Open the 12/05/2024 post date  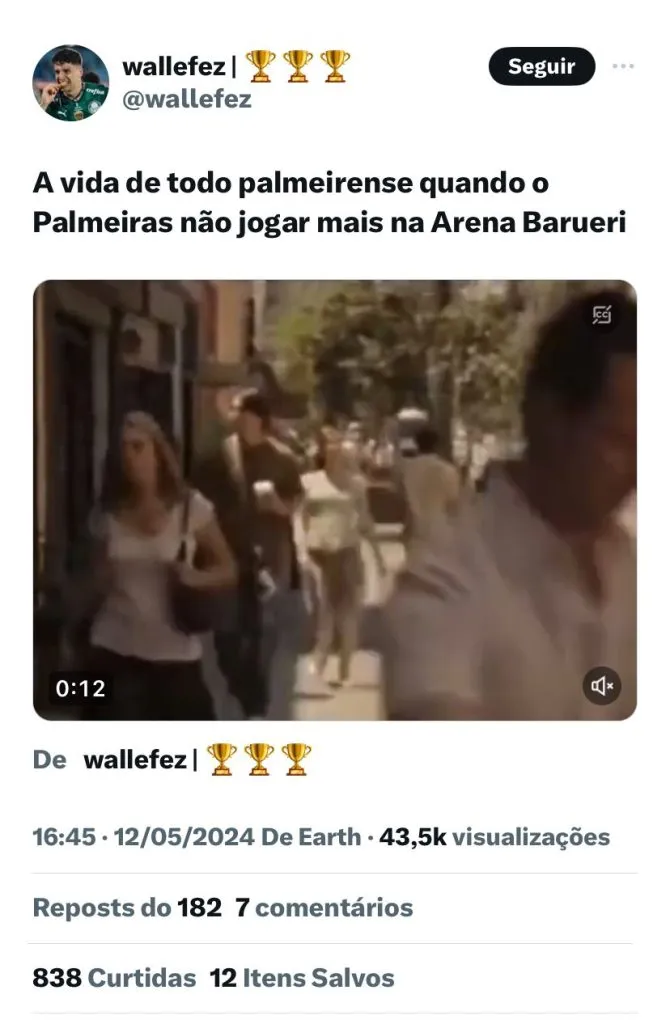click(184, 837)
